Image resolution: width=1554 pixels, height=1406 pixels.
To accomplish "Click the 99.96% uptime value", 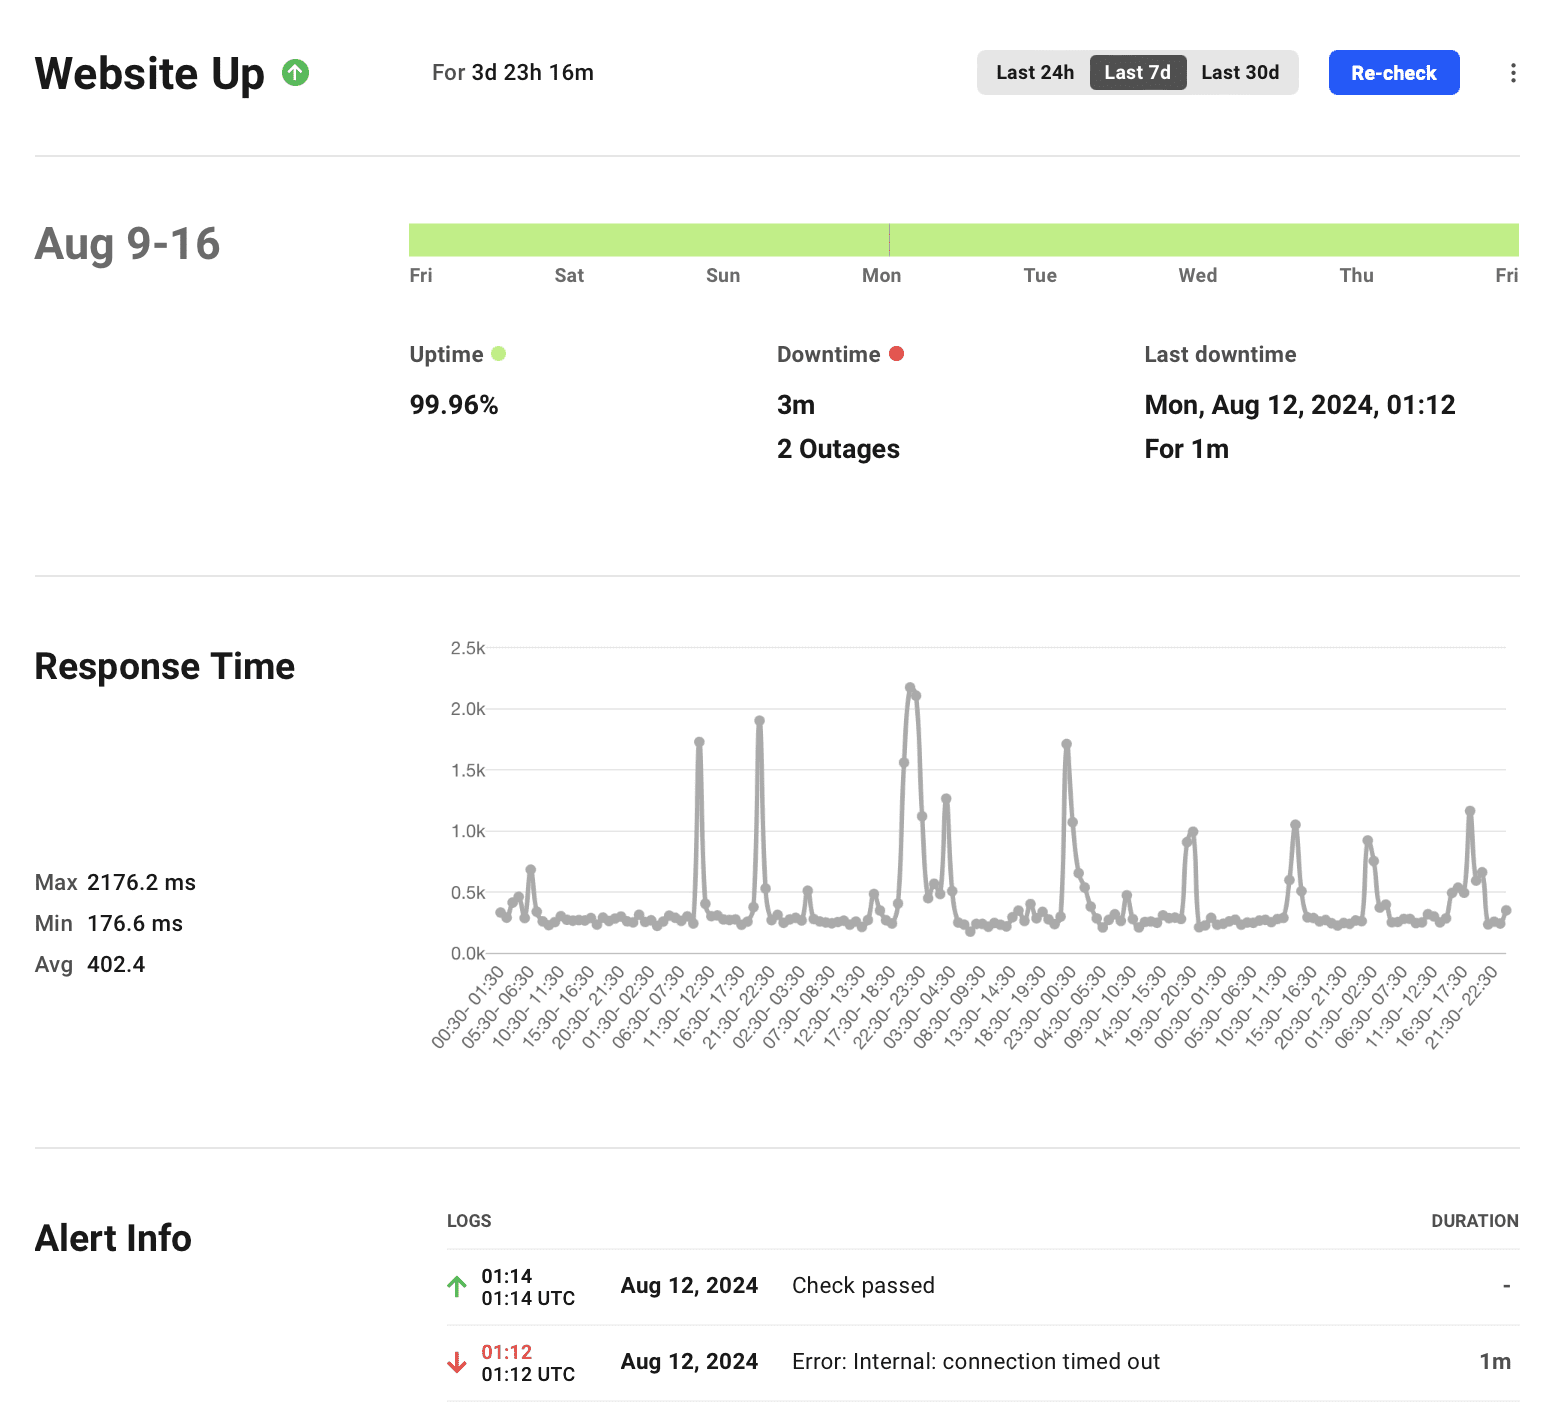I will point(454,405).
